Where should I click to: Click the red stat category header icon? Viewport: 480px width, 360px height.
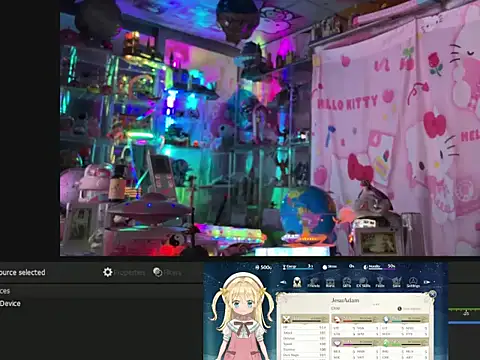pos(337,319)
